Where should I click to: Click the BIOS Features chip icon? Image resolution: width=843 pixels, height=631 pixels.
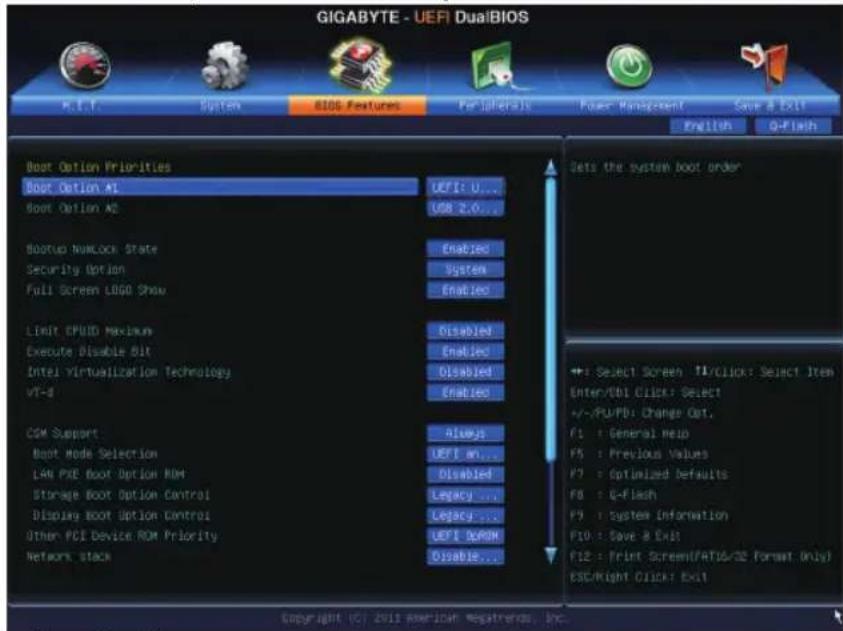coord(360,66)
